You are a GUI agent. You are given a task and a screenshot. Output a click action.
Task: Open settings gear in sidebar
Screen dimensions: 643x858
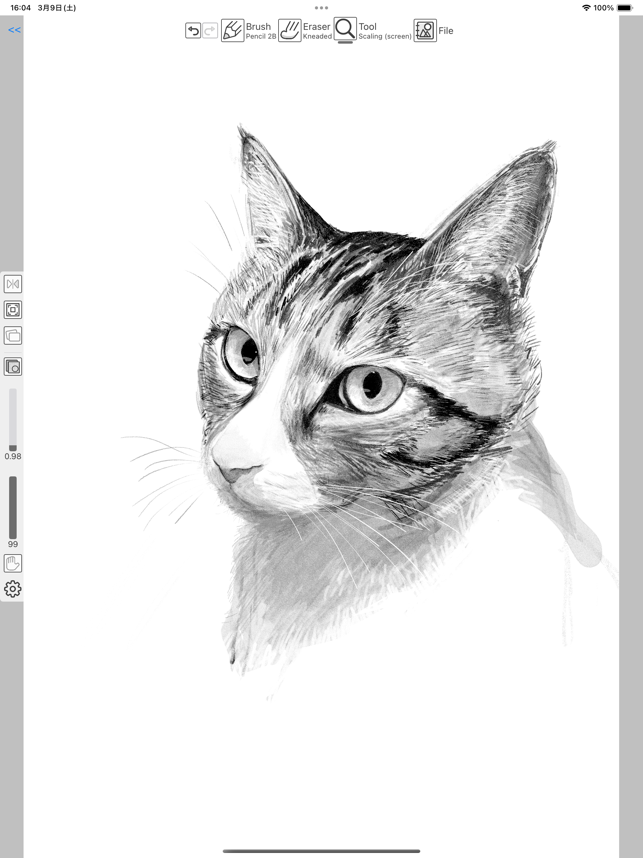pyautogui.click(x=13, y=589)
